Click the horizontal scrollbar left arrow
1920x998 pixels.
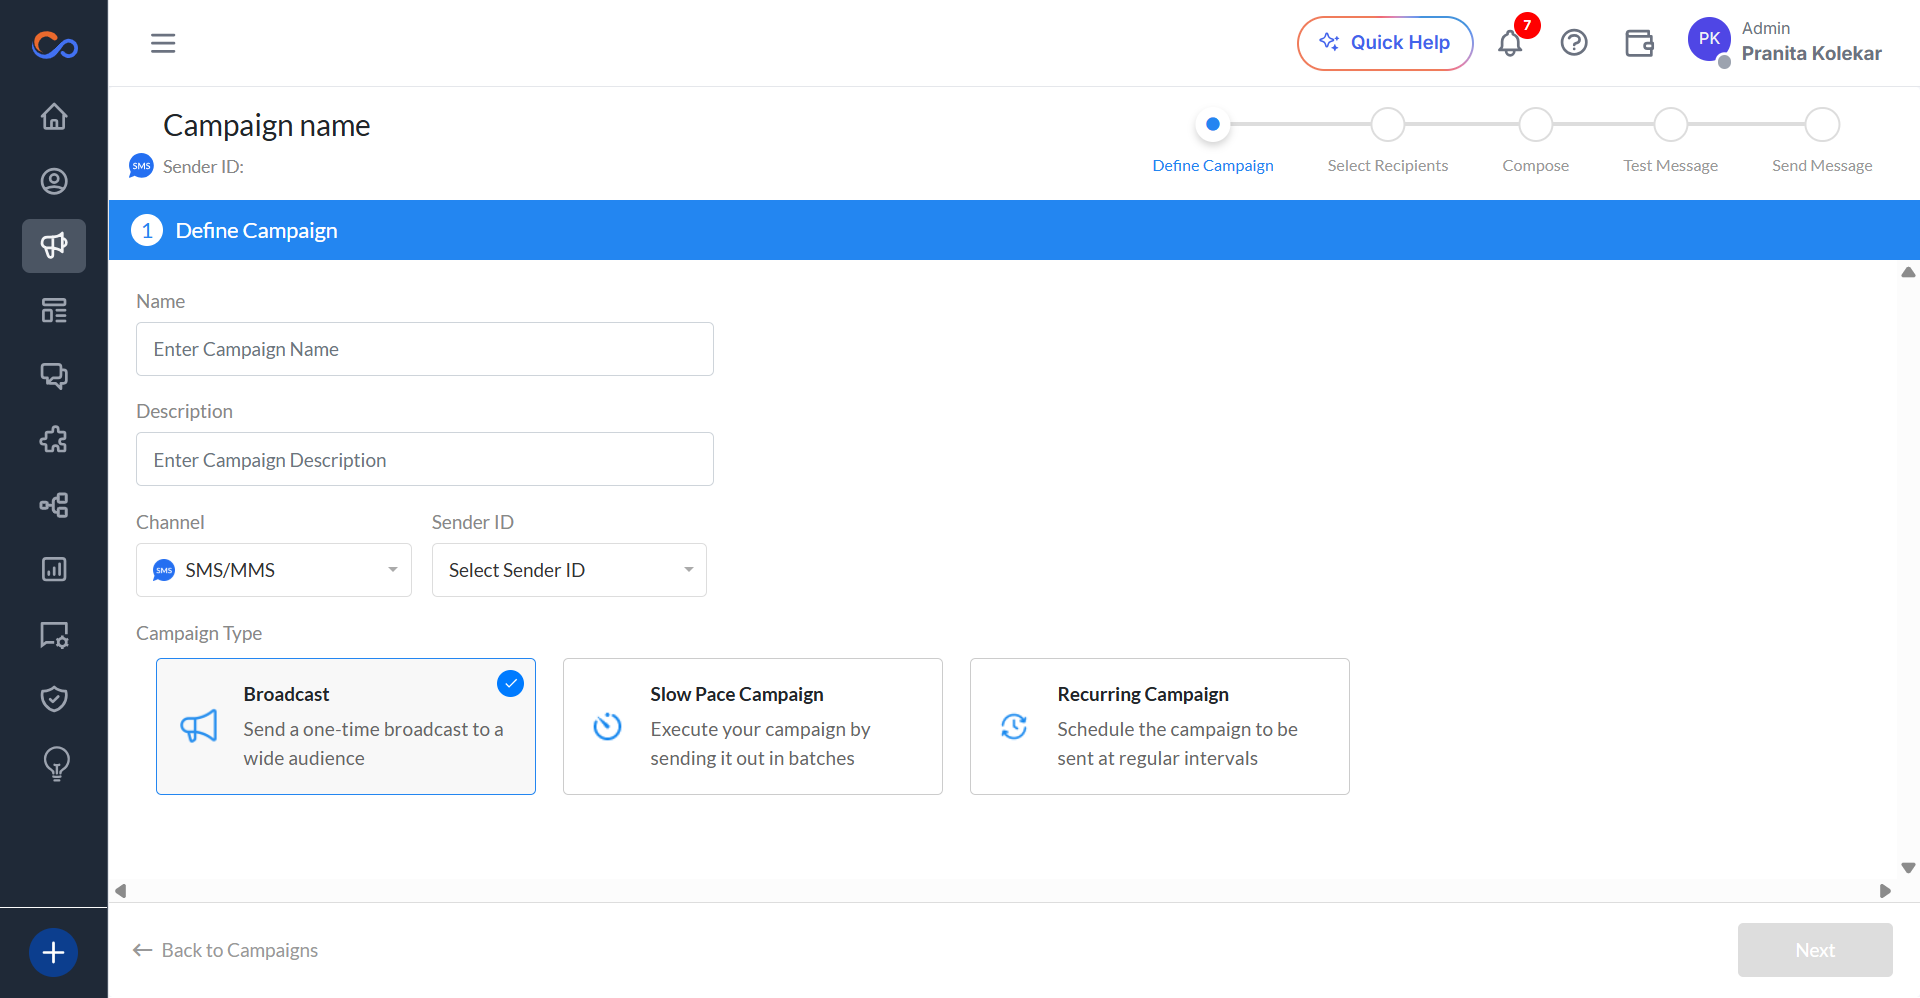point(121,891)
